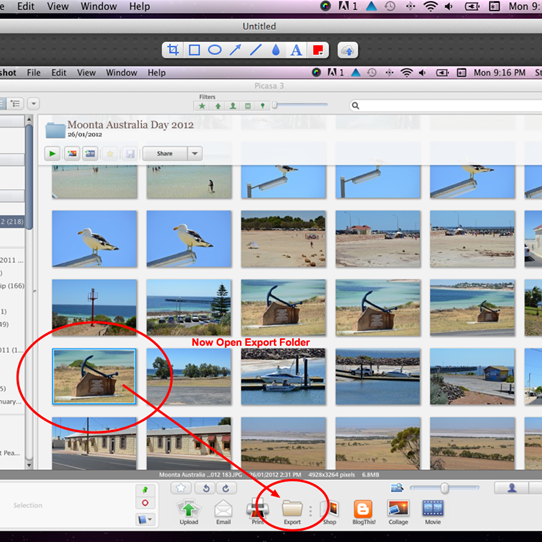Switch to tree folder view
The width and height of the screenshot is (542, 542).
coord(15,104)
